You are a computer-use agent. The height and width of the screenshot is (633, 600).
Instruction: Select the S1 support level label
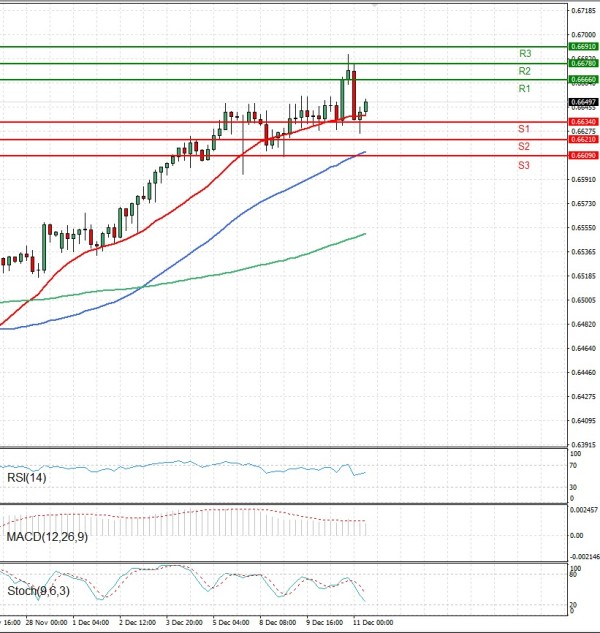tap(523, 130)
